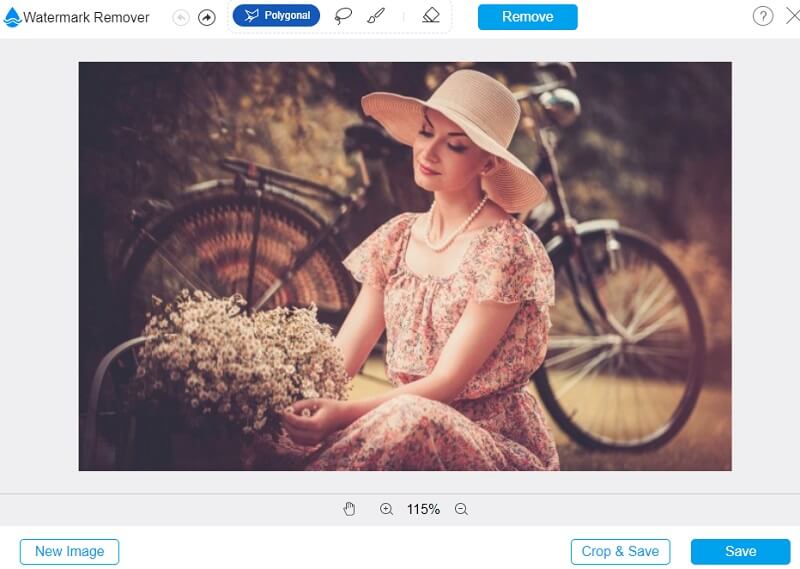Select the Lasso selection tool
This screenshot has width=800, height=569.
(x=343, y=16)
